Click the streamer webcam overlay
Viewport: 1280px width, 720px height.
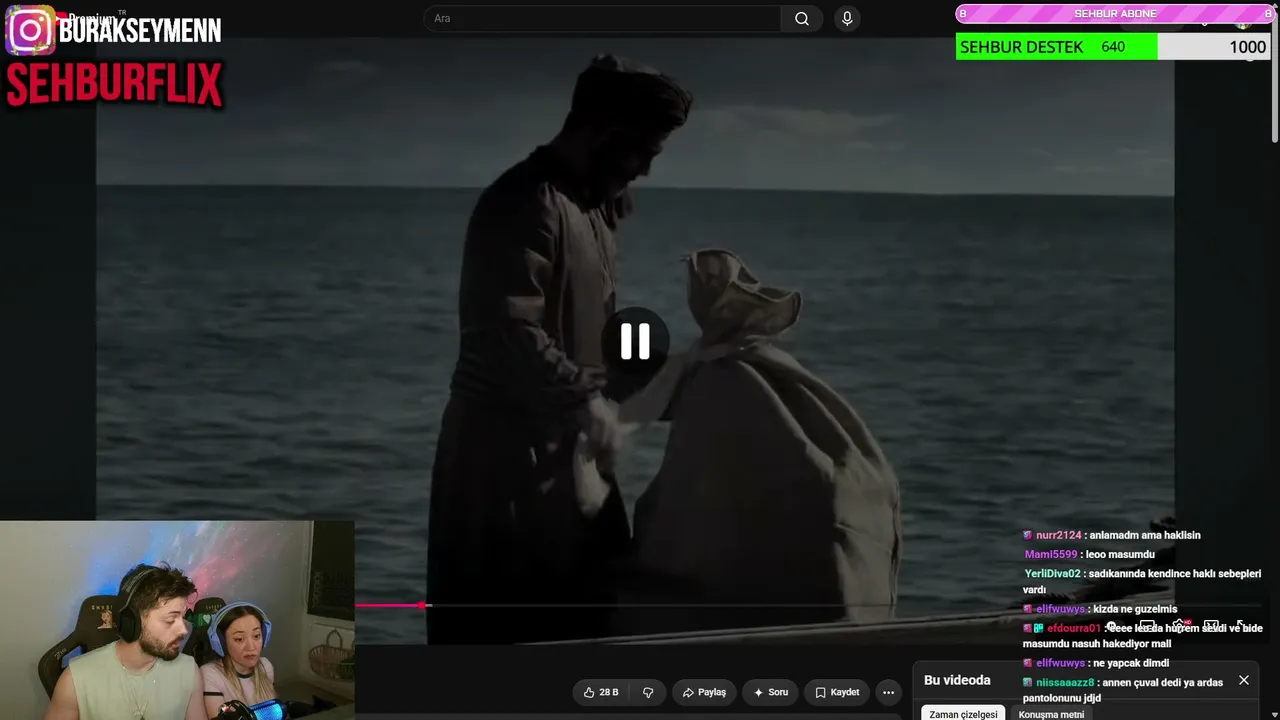click(177, 620)
